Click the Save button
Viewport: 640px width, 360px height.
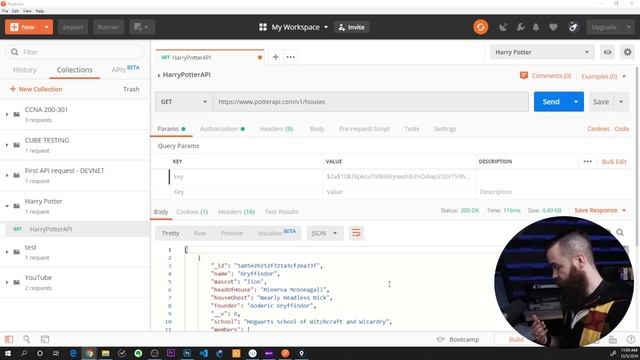pos(601,102)
